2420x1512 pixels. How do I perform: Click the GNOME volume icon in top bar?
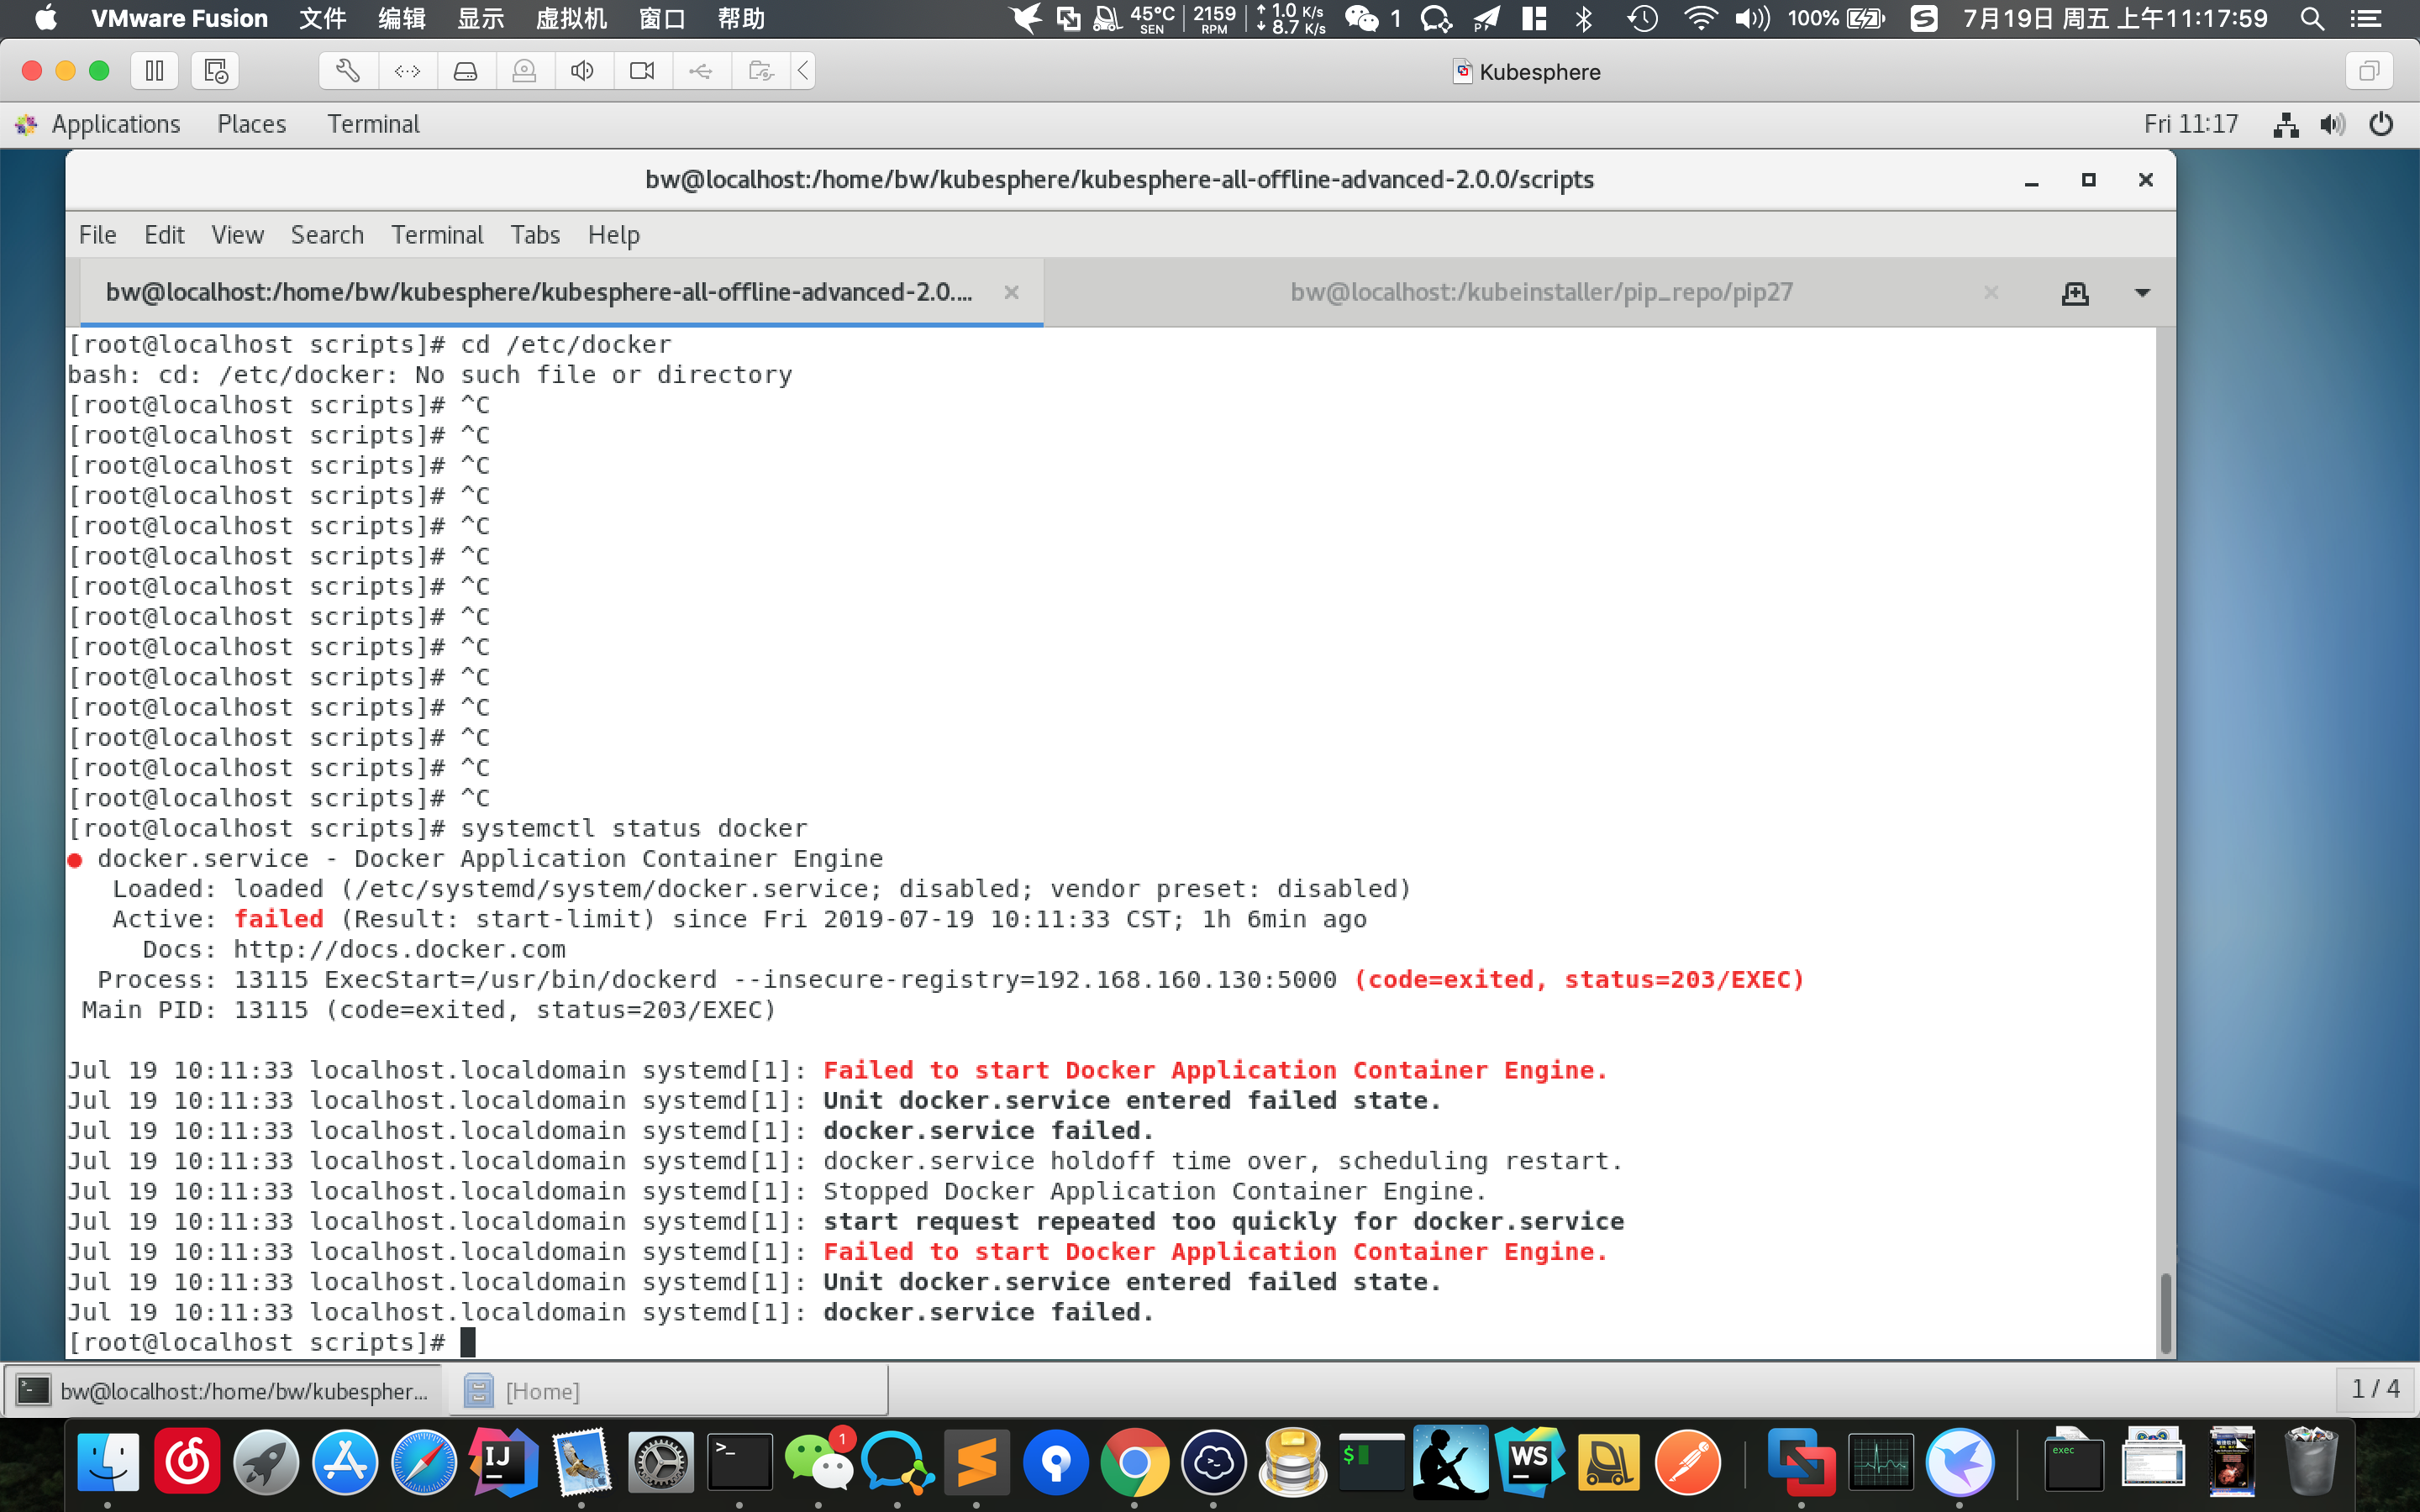click(2332, 125)
